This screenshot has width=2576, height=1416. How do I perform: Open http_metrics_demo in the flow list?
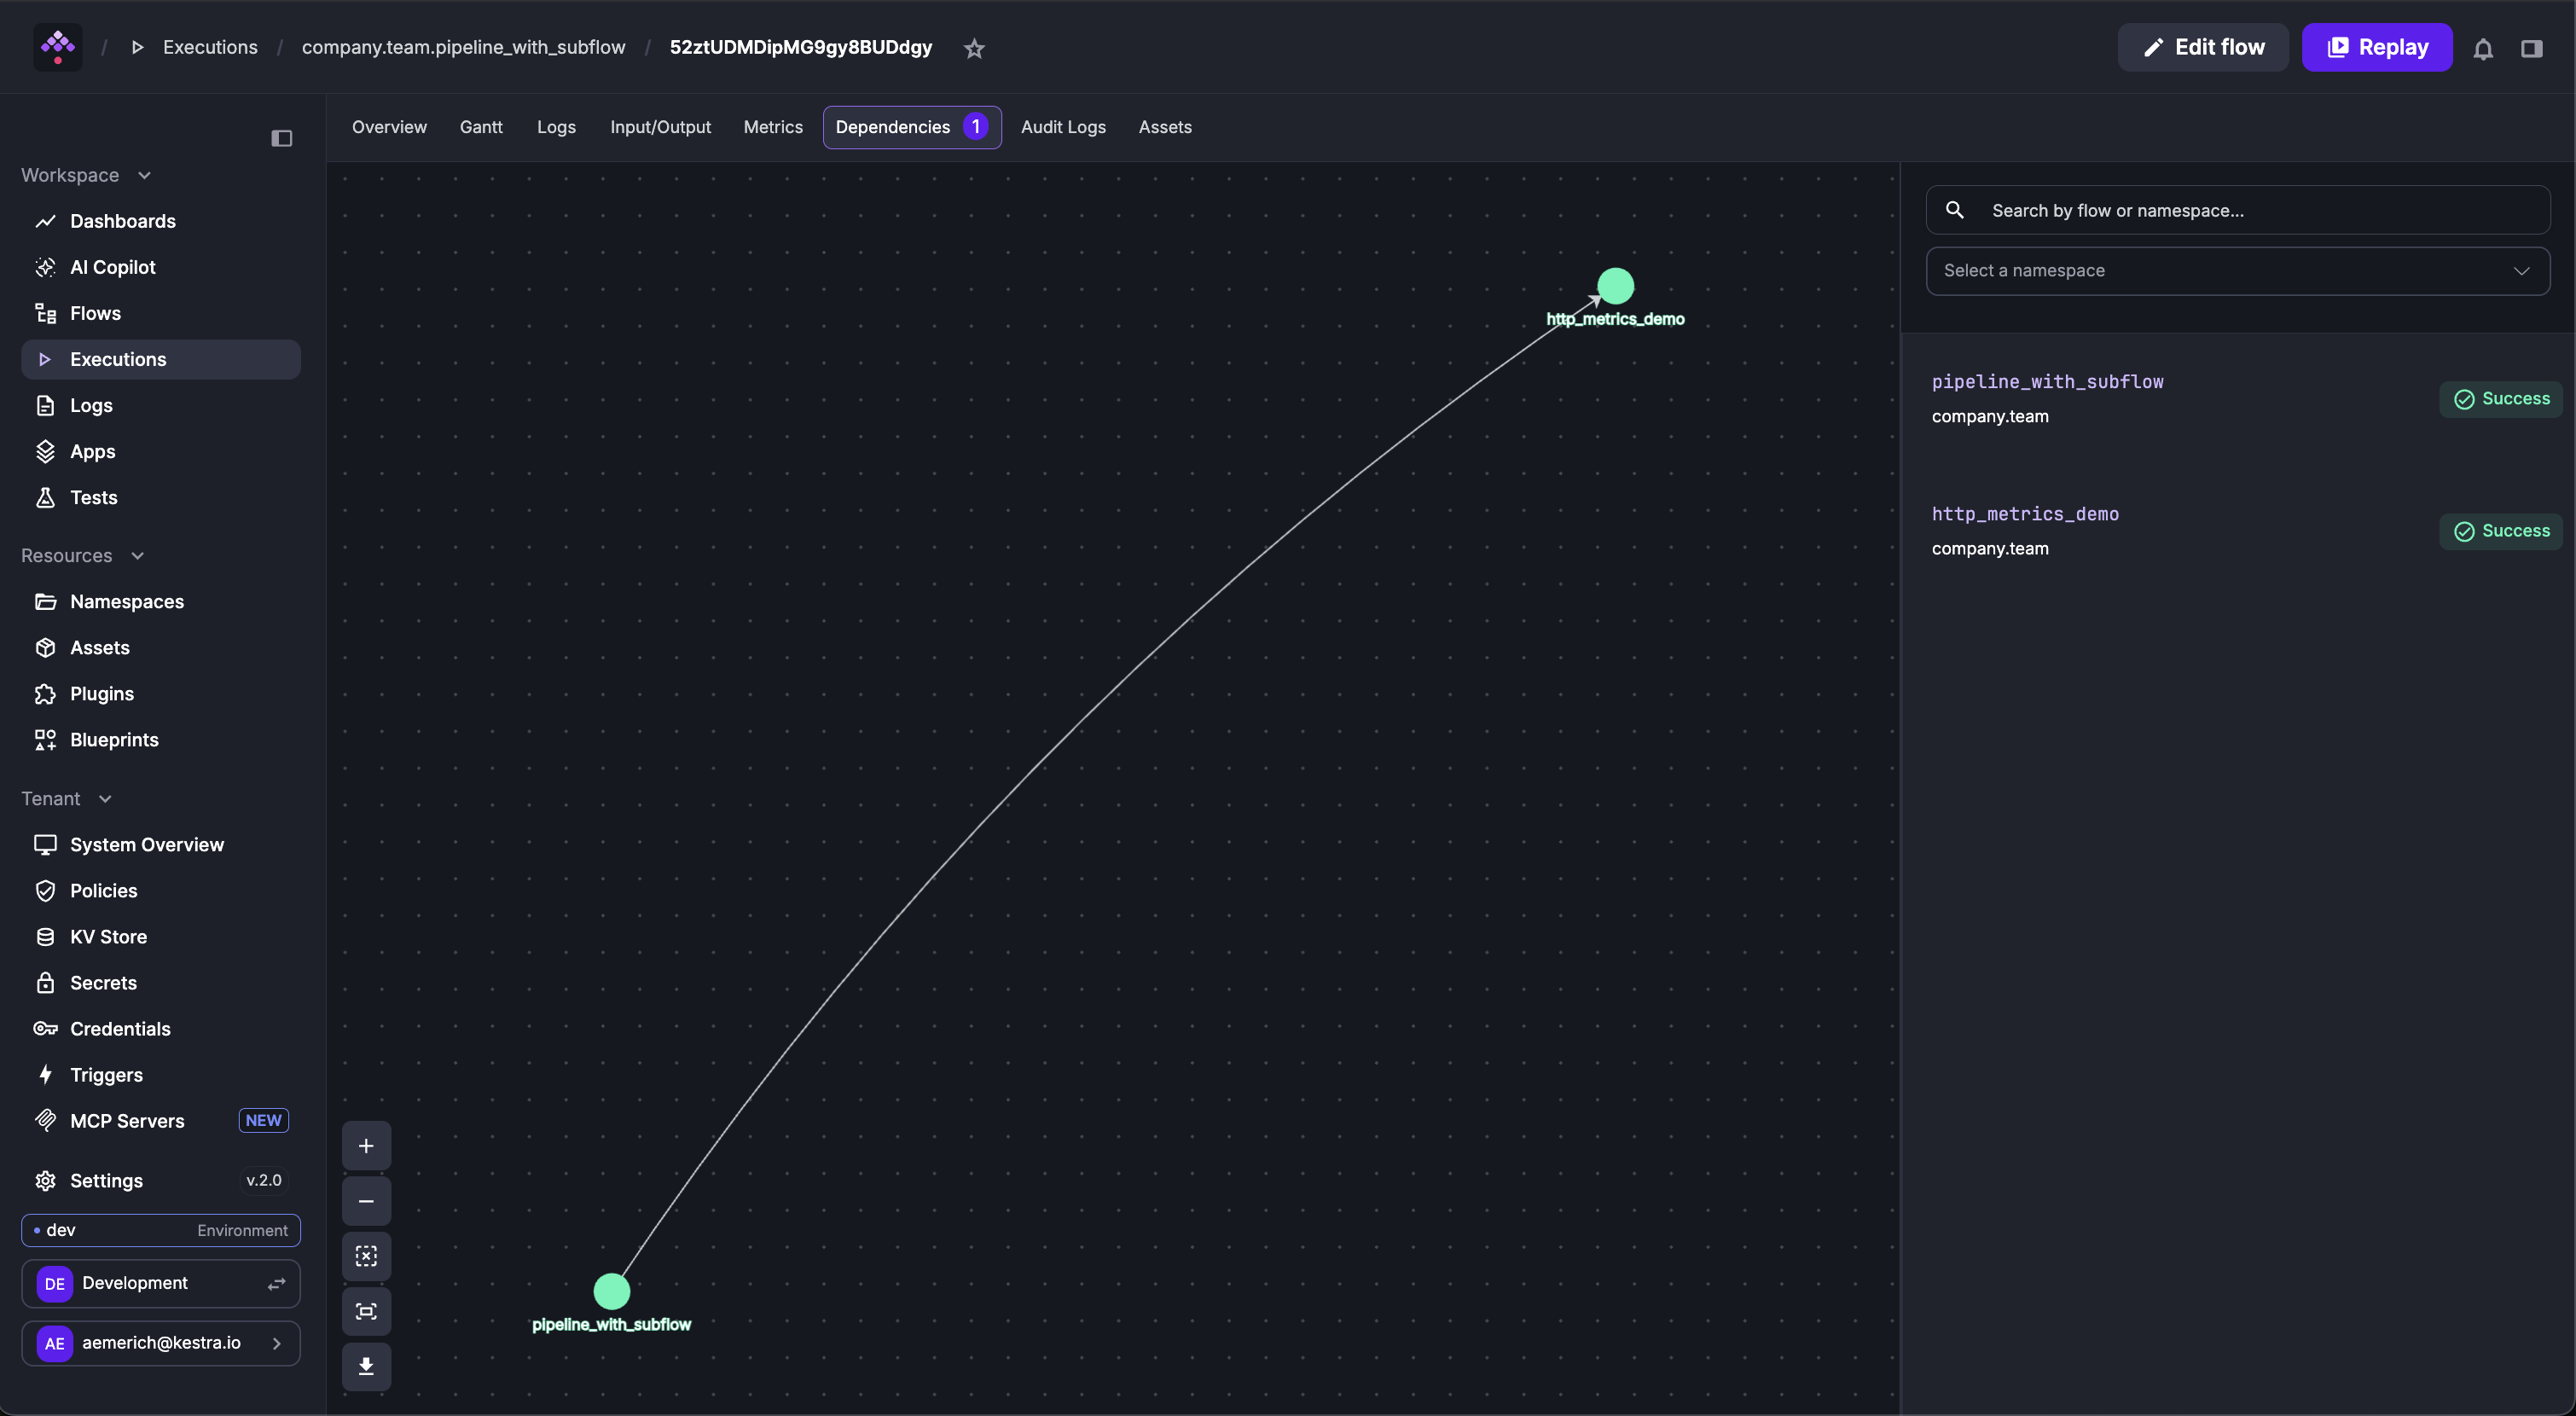pyautogui.click(x=2025, y=513)
